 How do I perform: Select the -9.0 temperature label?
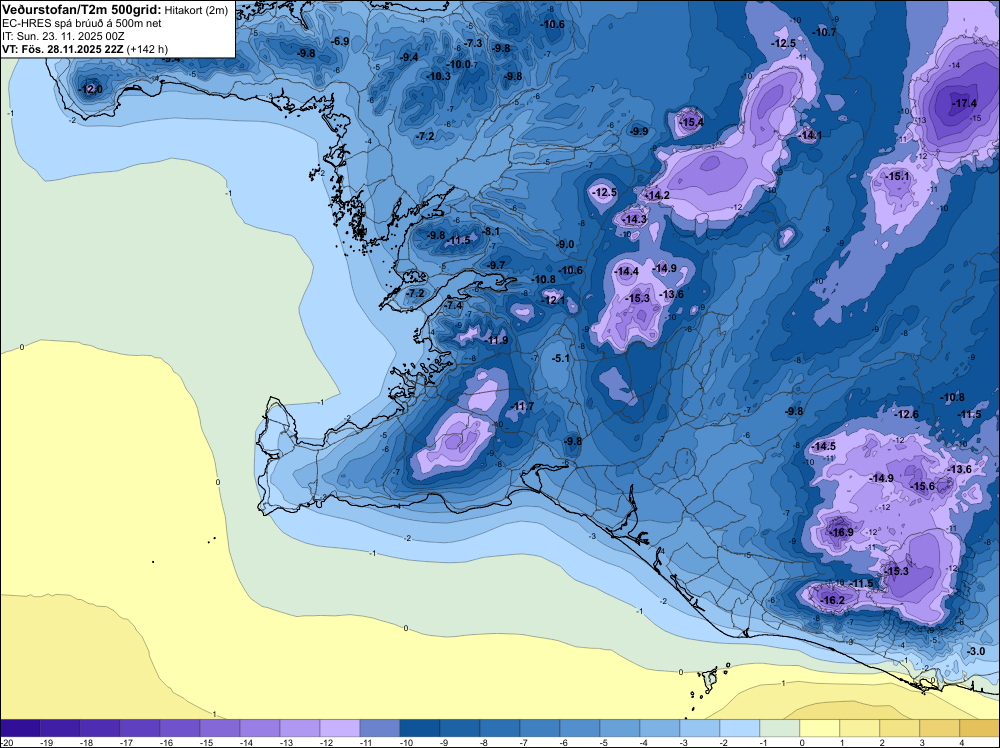[565, 244]
